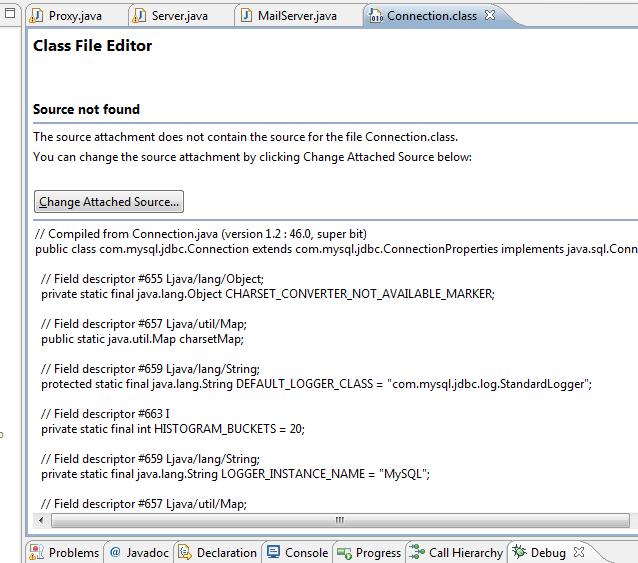638x563 pixels.
Task: Click the Javadoc @ icon
Action: click(115, 552)
